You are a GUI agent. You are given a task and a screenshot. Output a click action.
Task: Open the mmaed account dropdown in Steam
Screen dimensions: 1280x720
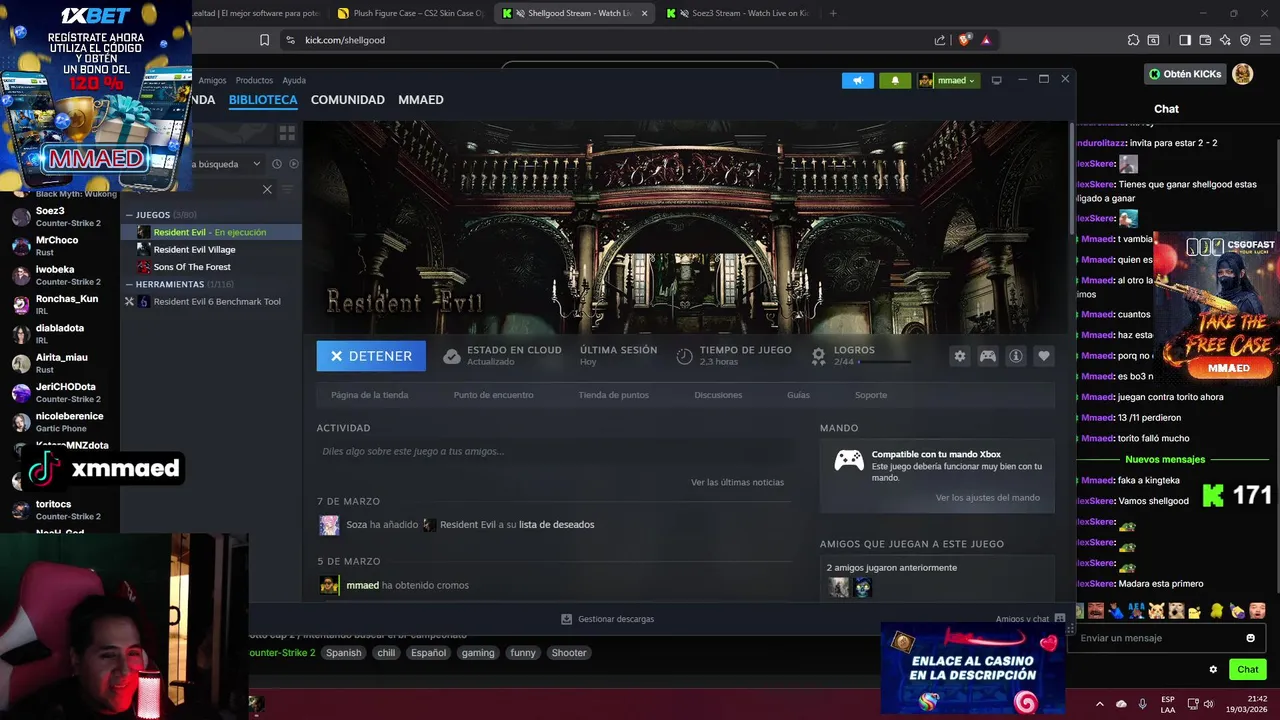pyautogui.click(x=948, y=80)
